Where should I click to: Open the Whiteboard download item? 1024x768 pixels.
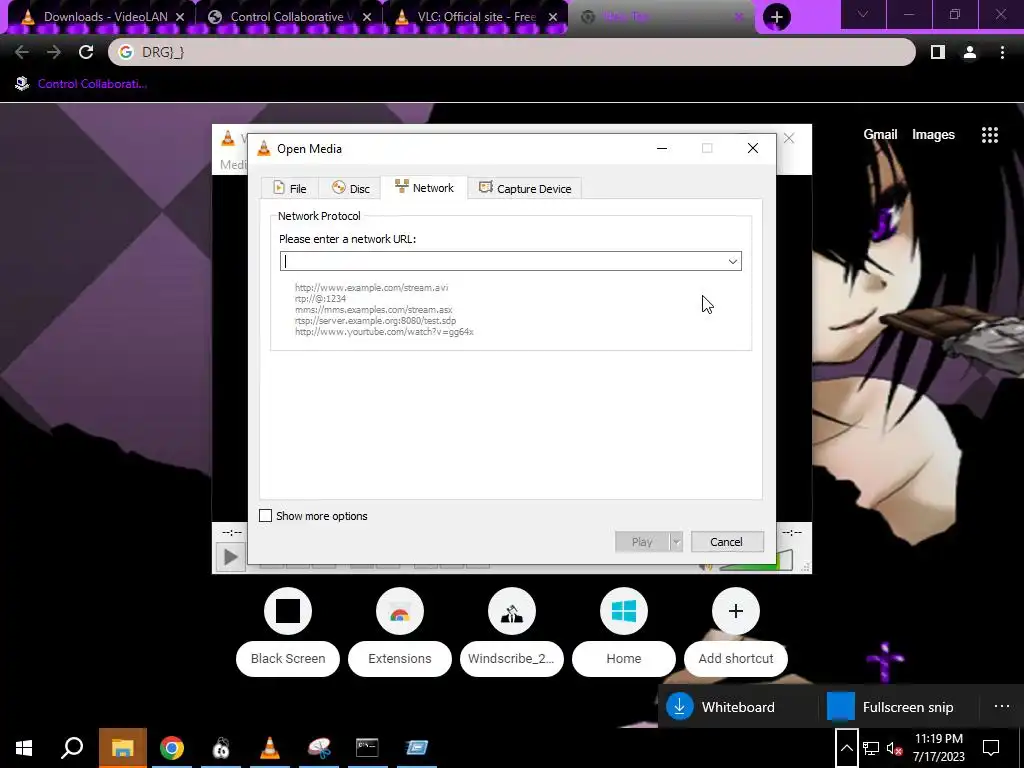click(737, 707)
